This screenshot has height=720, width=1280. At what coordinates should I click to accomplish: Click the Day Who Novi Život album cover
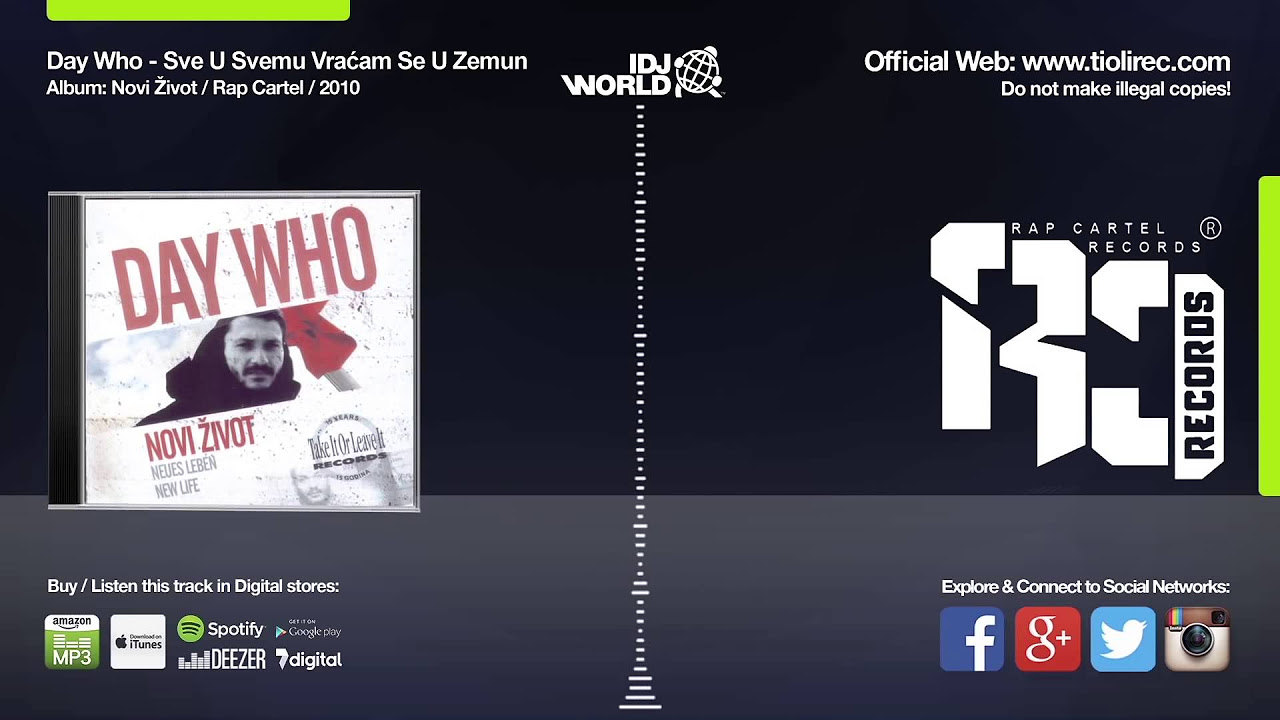[234, 351]
